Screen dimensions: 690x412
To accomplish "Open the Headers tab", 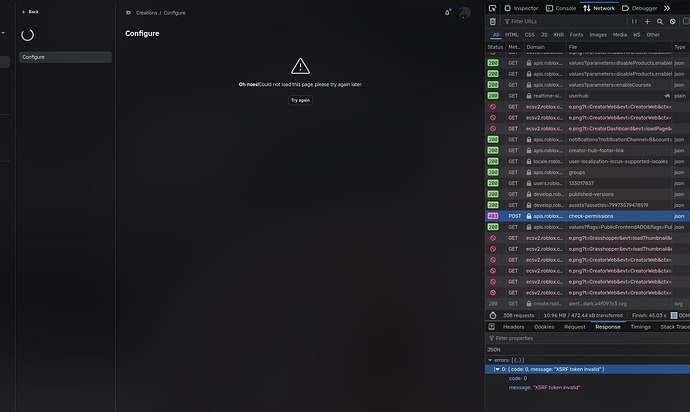I will [x=513, y=326].
